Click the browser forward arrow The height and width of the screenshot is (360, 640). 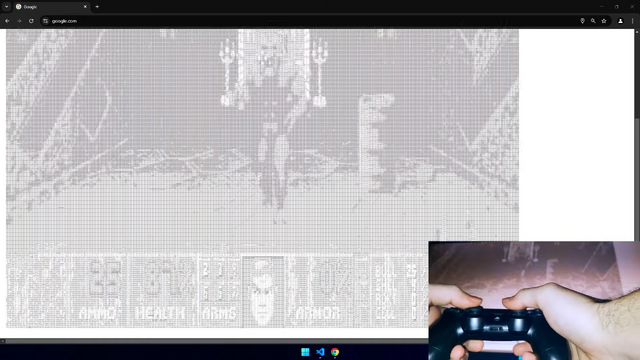[19, 21]
